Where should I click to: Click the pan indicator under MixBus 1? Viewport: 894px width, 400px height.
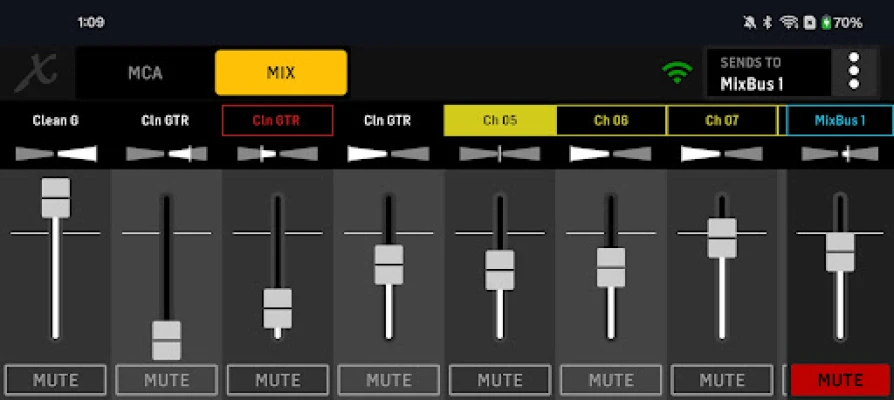click(840, 154)
